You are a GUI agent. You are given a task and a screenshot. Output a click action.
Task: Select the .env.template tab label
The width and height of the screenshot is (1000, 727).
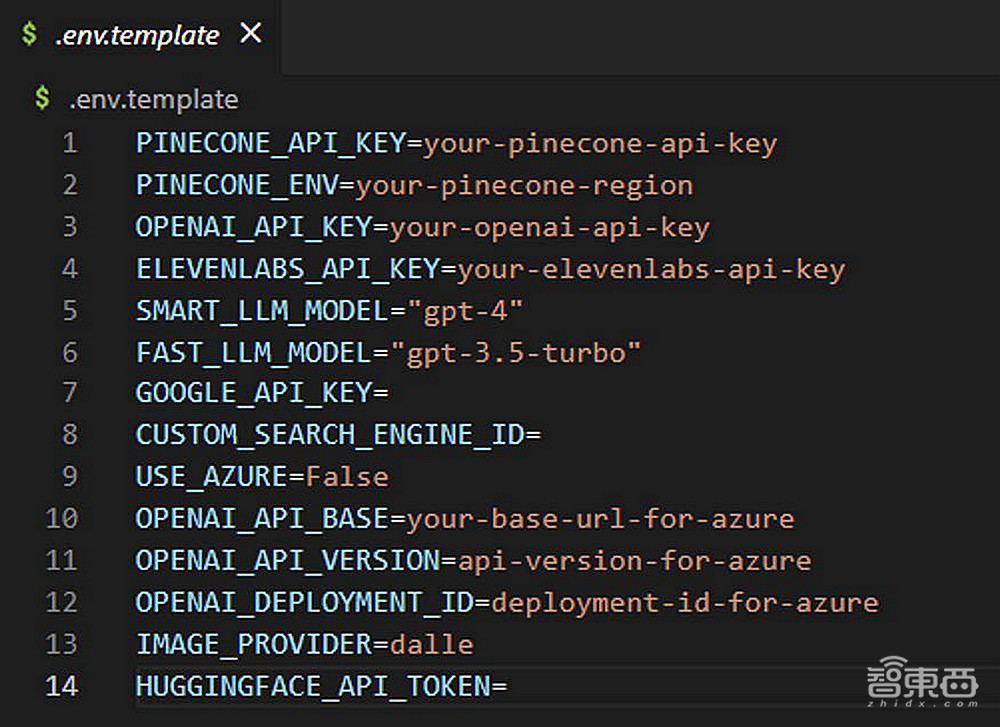137,35
